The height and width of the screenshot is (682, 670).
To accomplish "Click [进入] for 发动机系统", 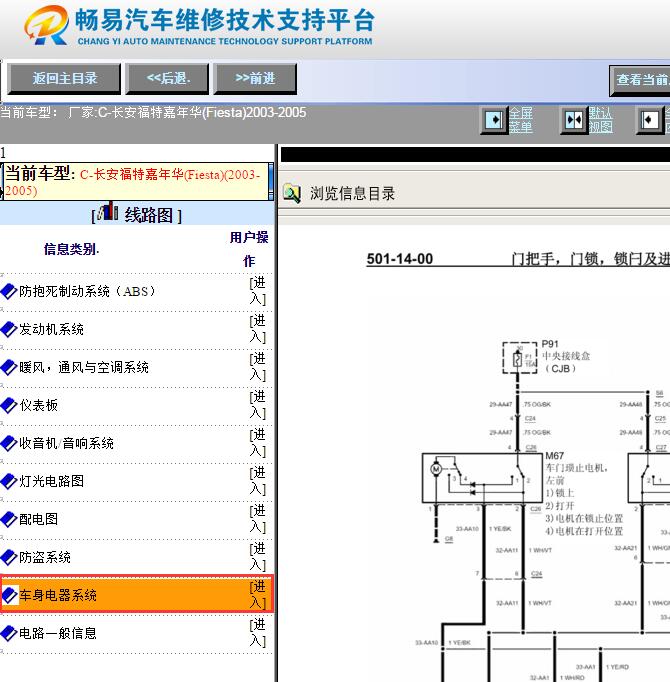I will point(258,329).
